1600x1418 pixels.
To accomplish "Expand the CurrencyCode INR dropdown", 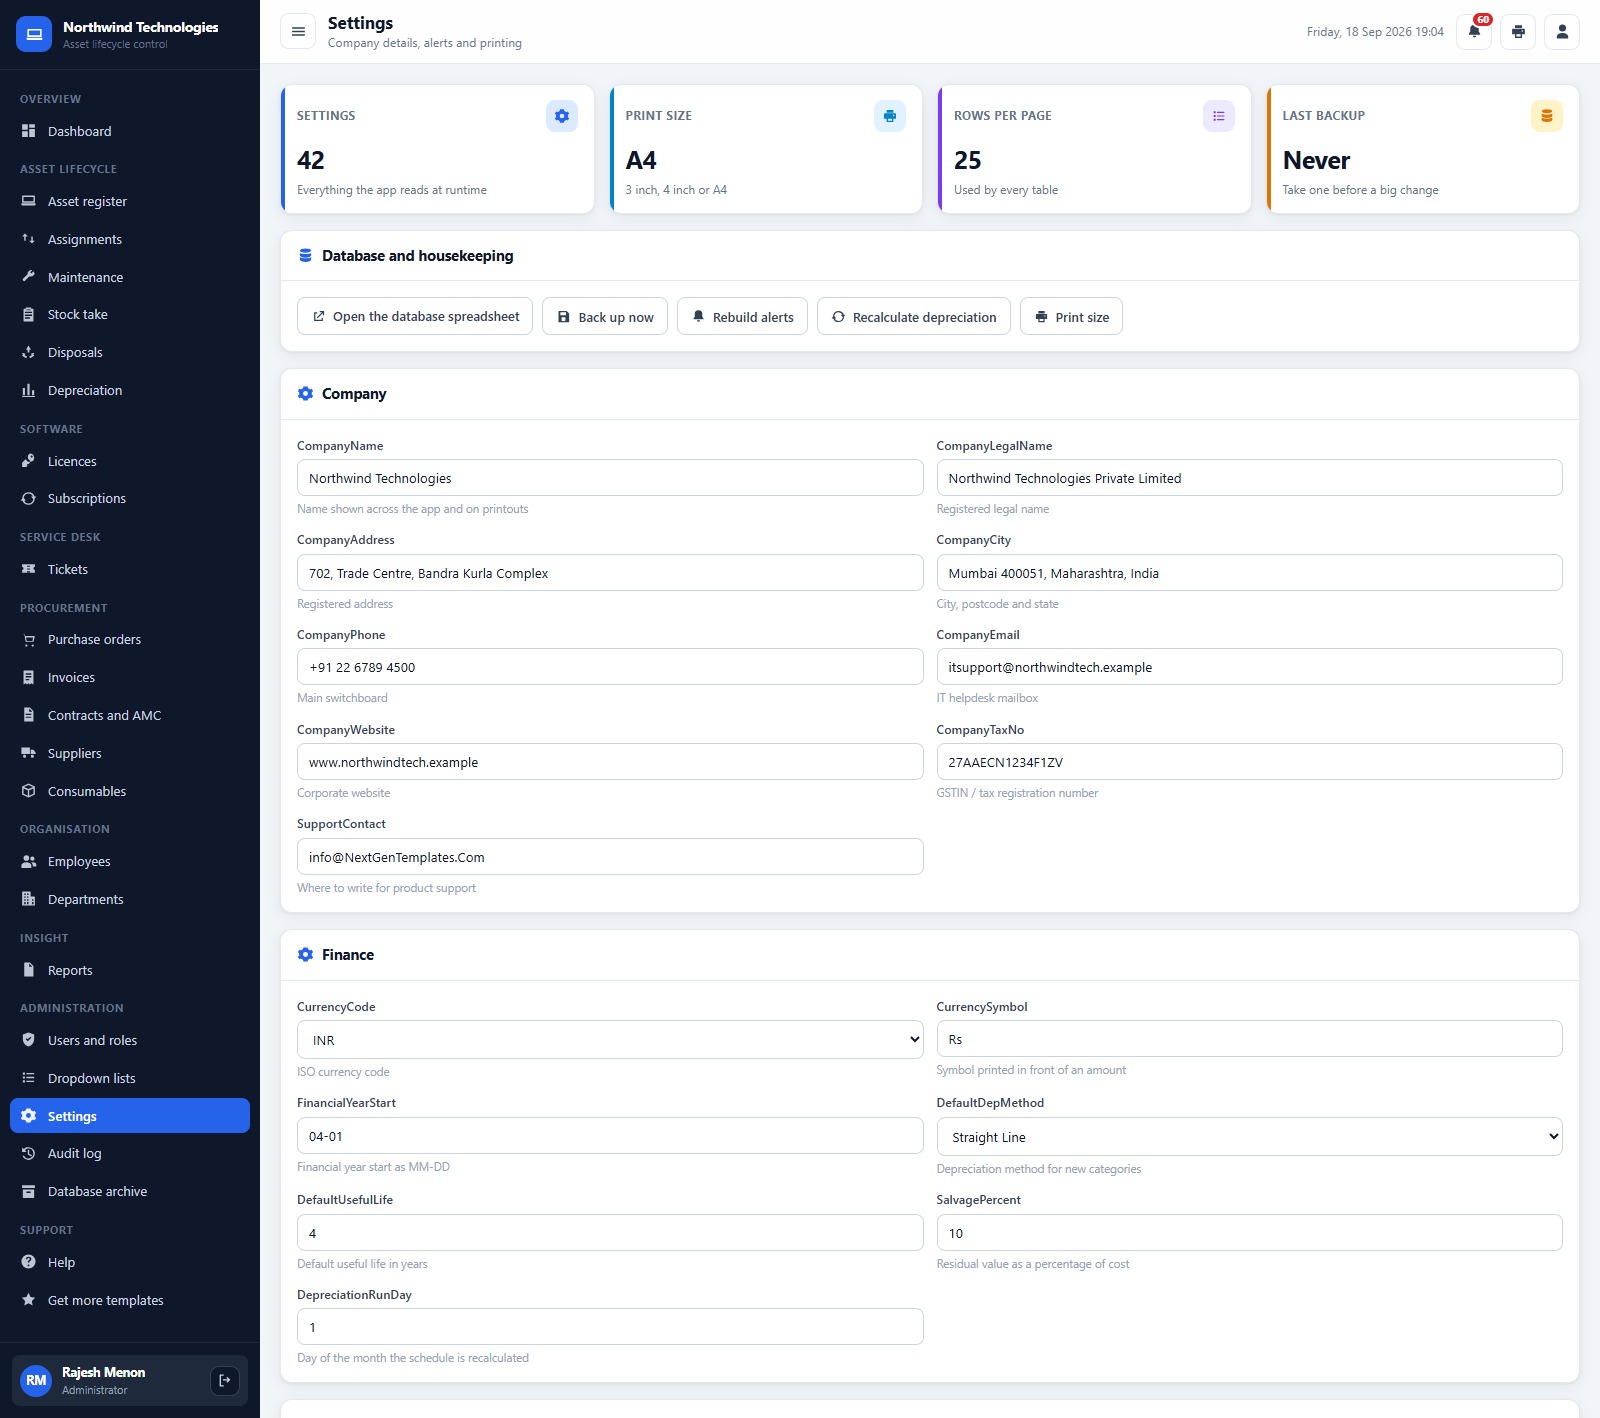I will [x=610, y=1040].
